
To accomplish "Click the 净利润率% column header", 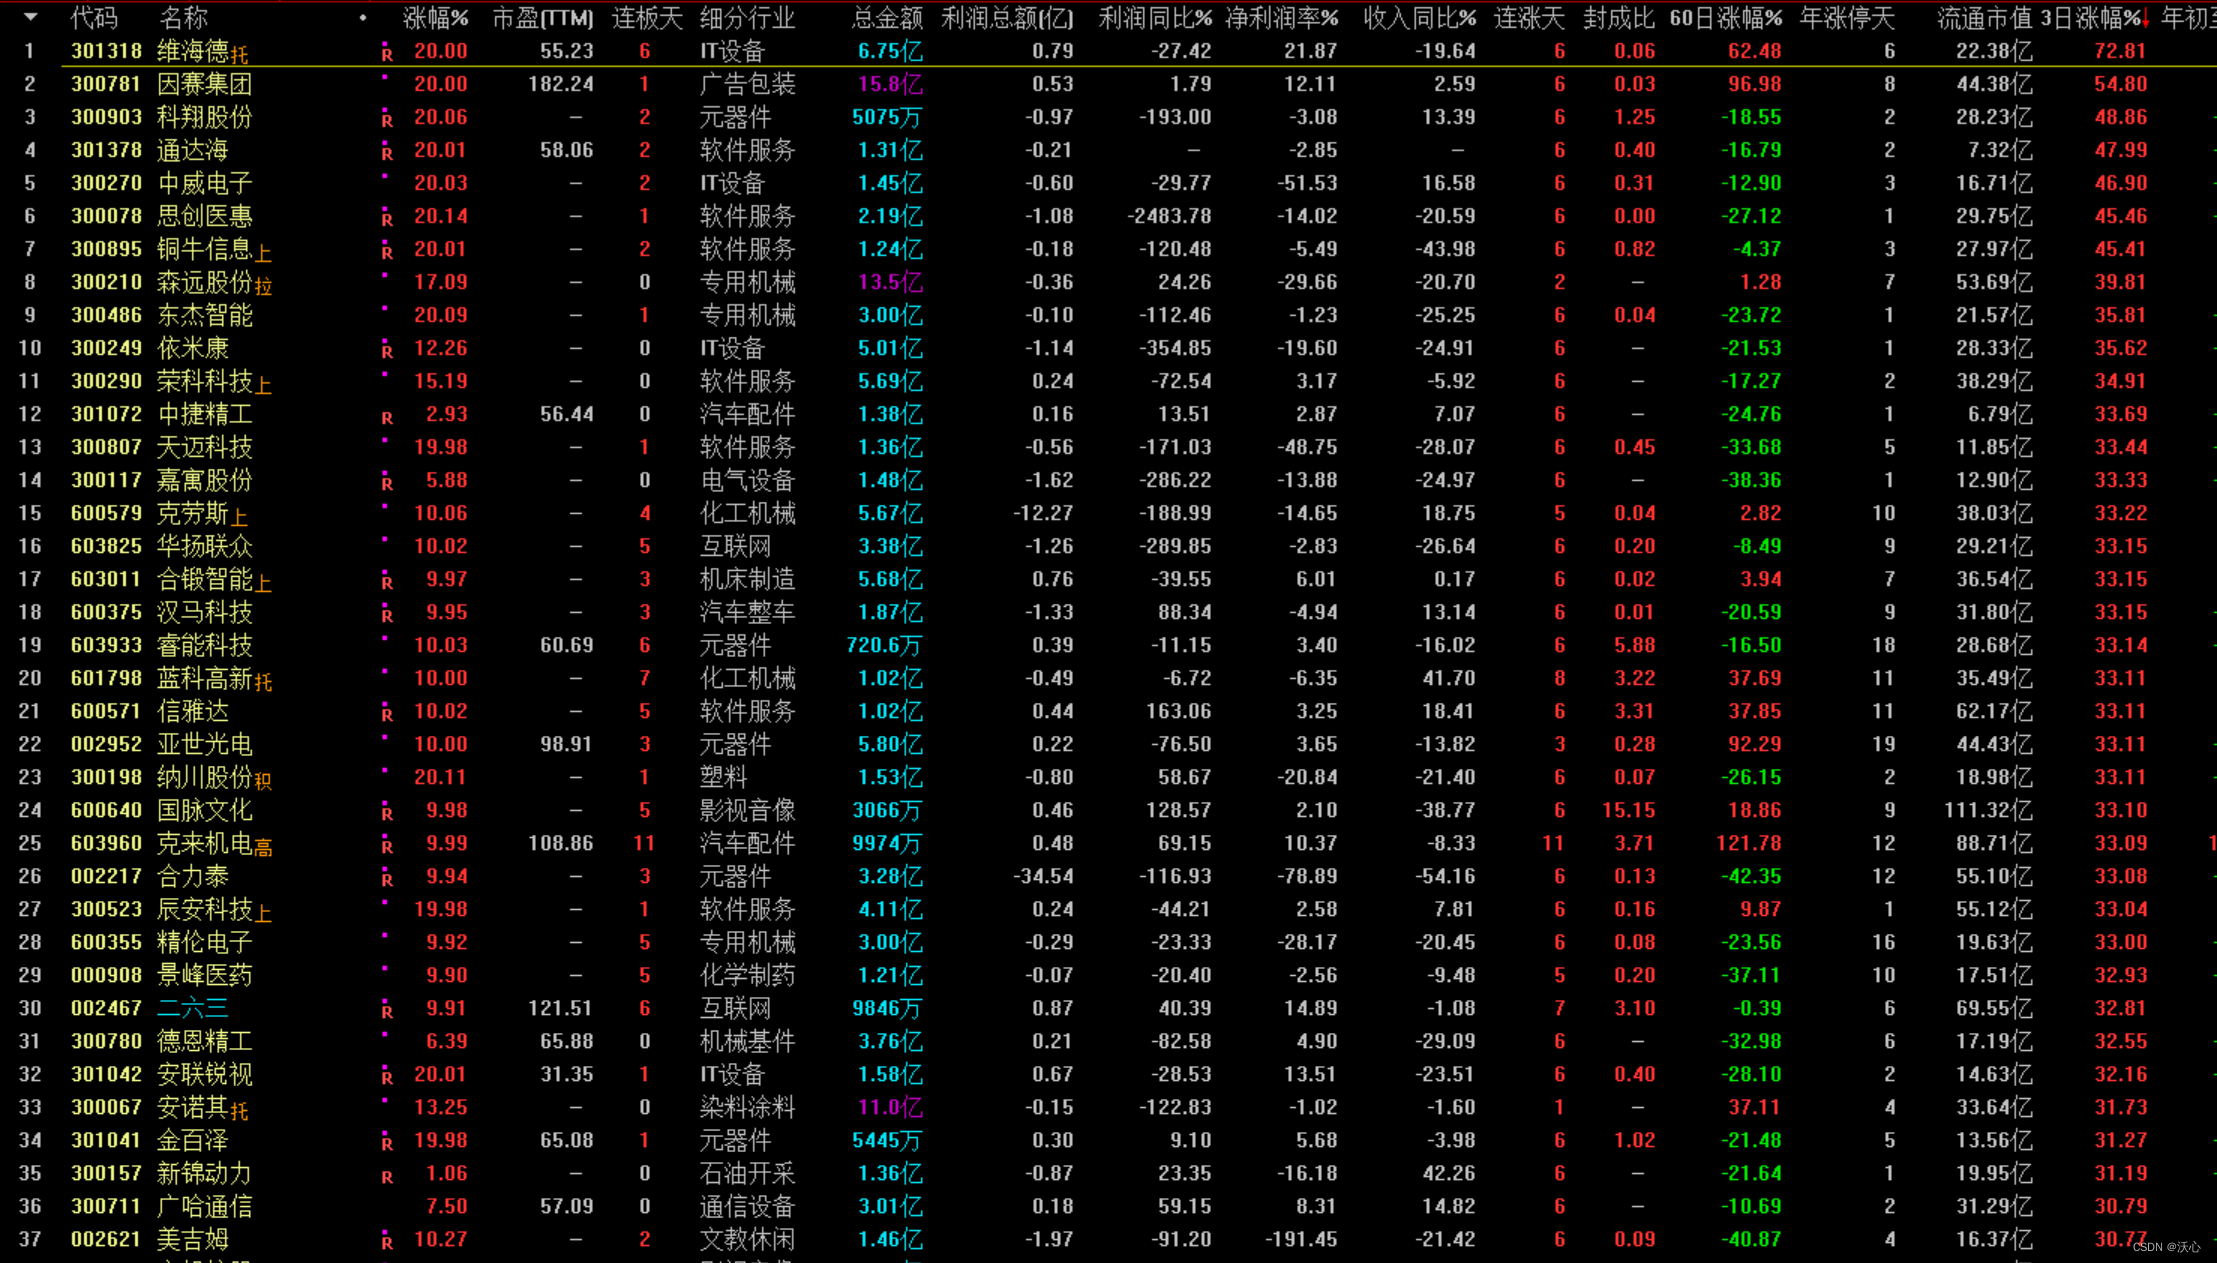I will [1282, 18].
